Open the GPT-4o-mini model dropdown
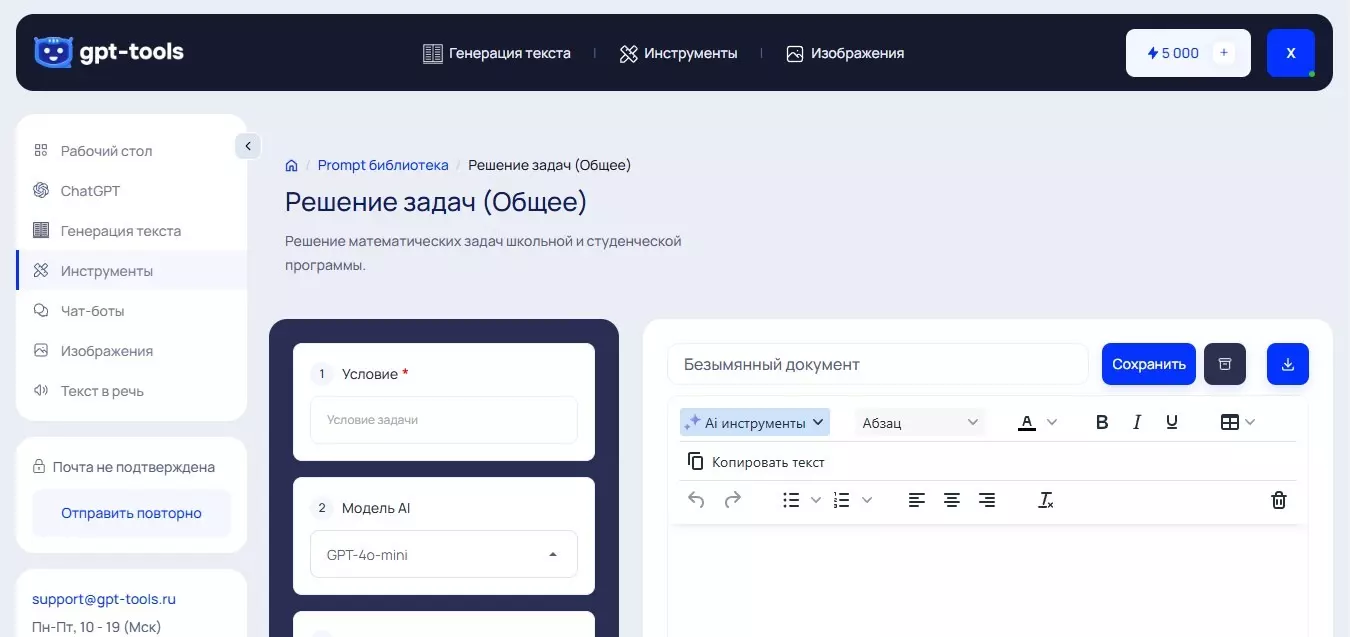Screen dimensions: 1350x637 click(x=444, y=554)
